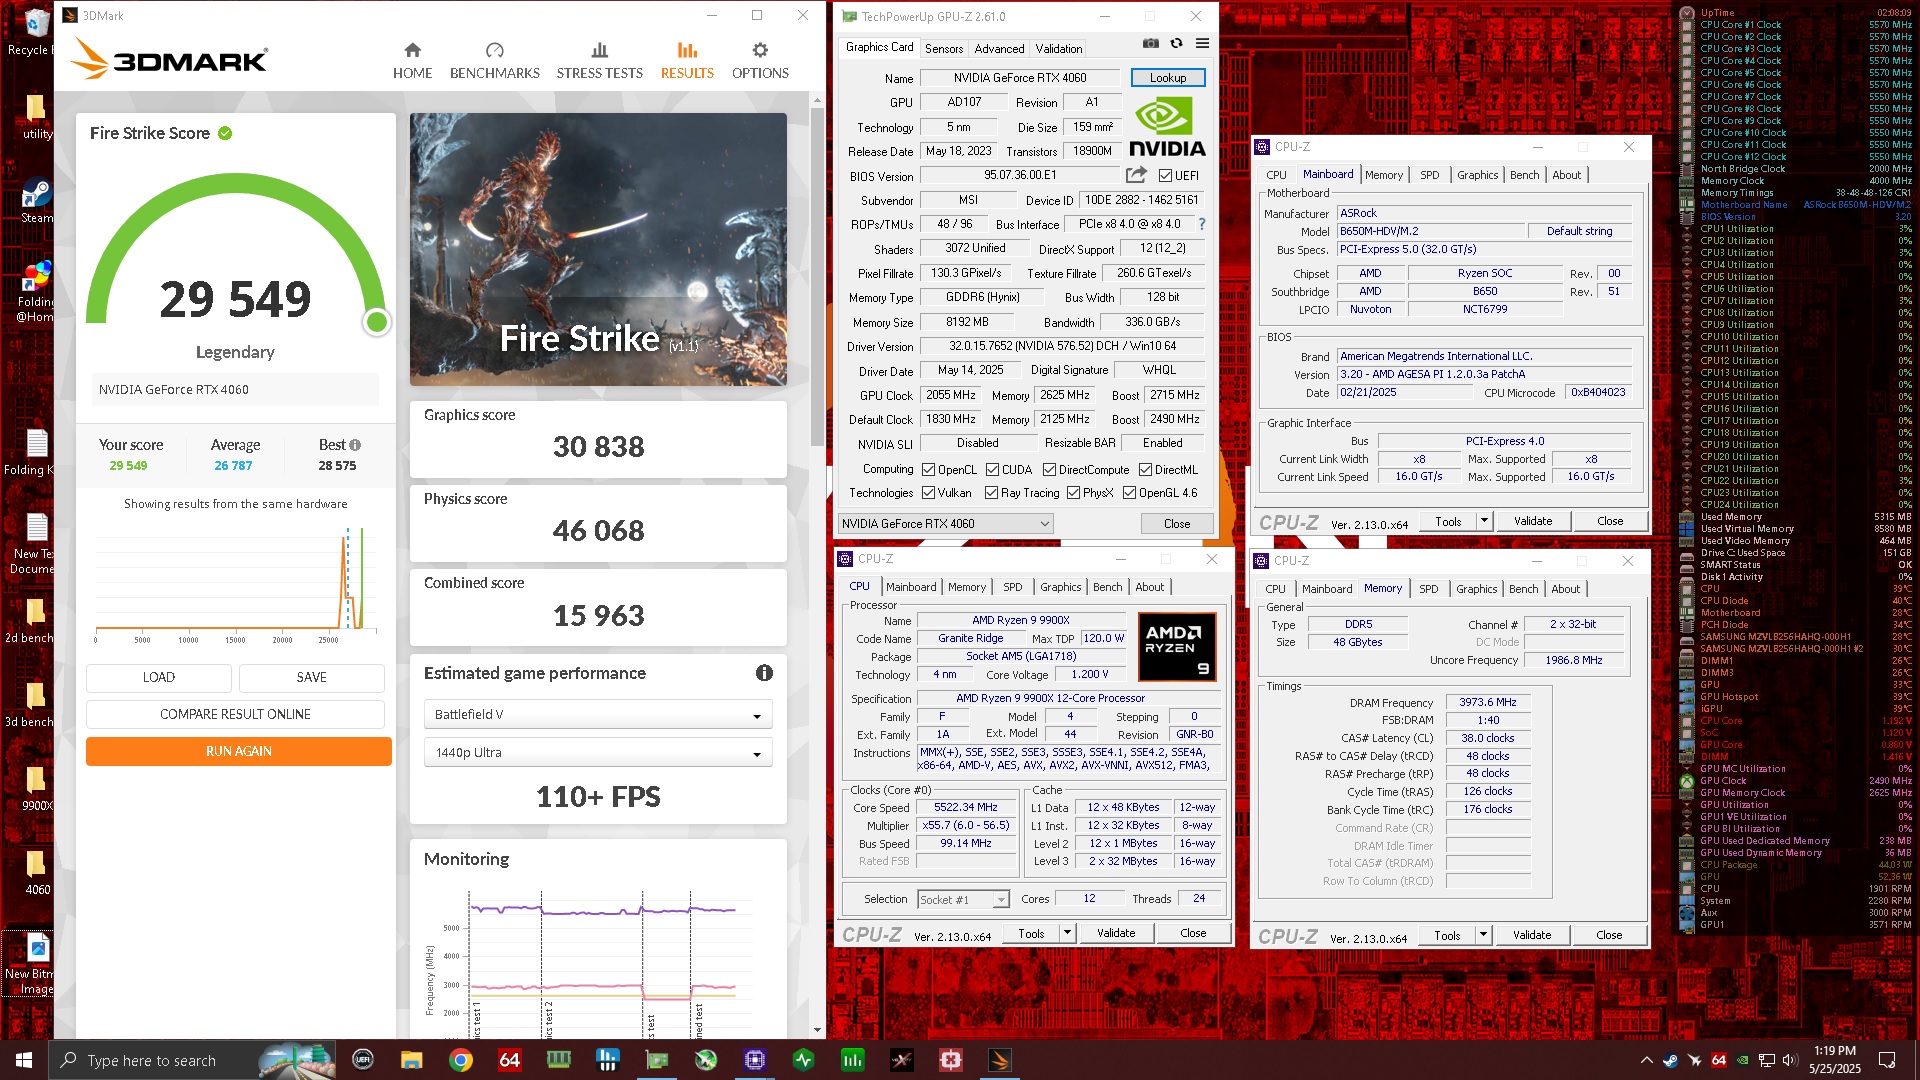
Task: Open Bench tab in CPU-Z CPU window
Action: [x=1107, y=587]
